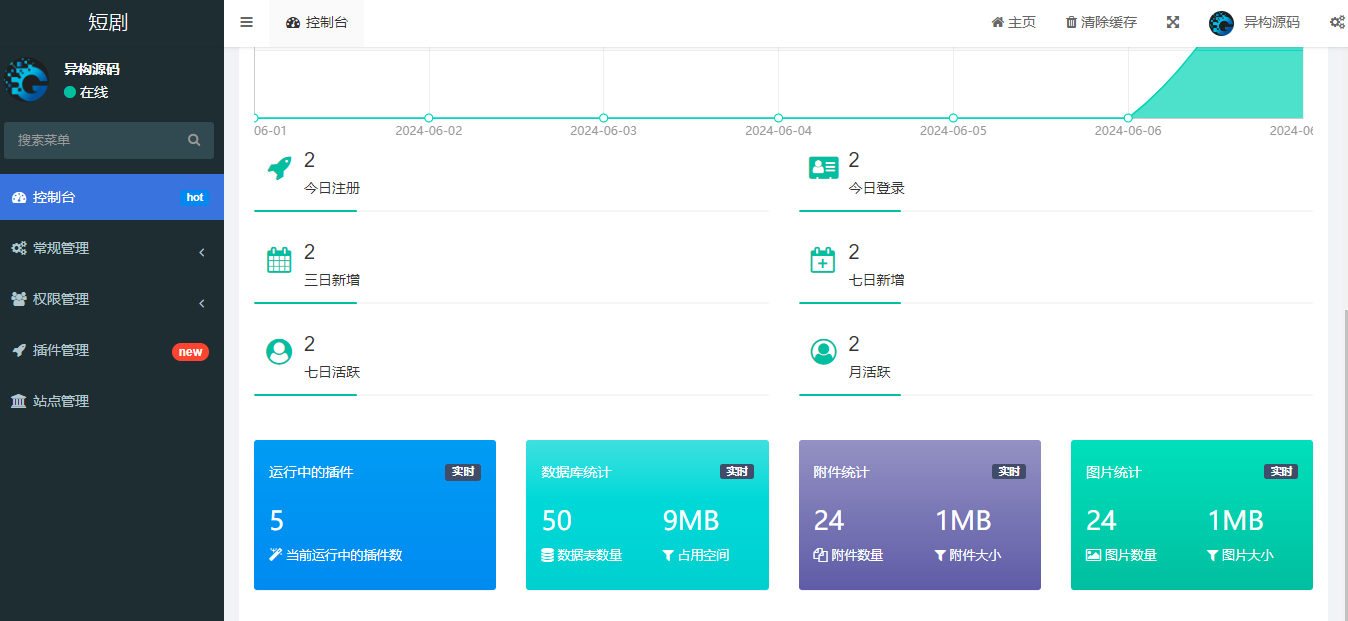Click the user icon beside 七日活跃
Image resolution: width=1348 pixels, height=621 pixels.
pyautogui.click(x=279, y=352)
